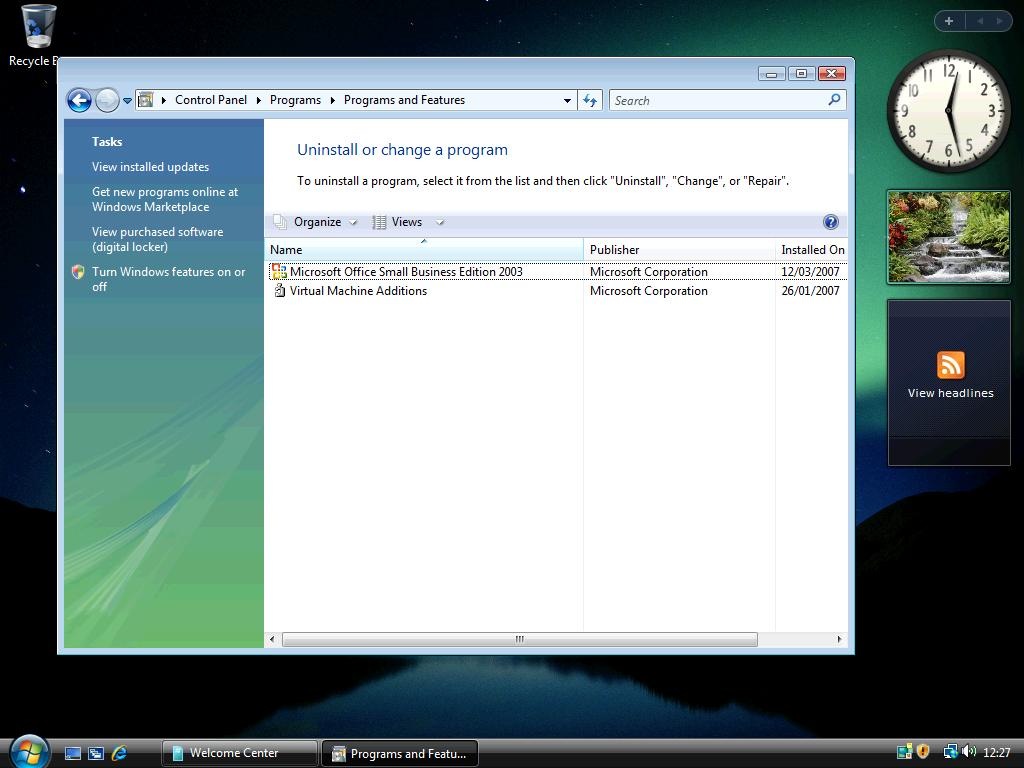Open Get new programs at Windows Marketplace

tap(165, 199)
